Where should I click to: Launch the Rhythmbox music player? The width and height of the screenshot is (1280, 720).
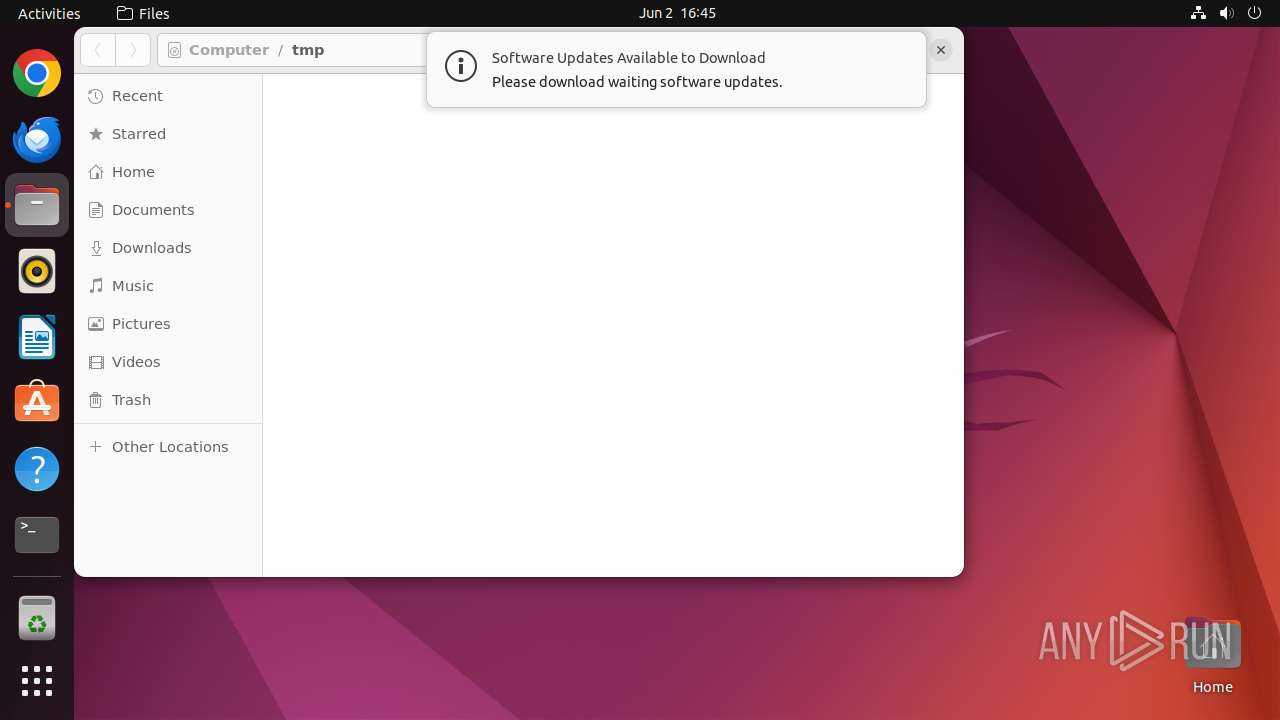click(37, 271)
